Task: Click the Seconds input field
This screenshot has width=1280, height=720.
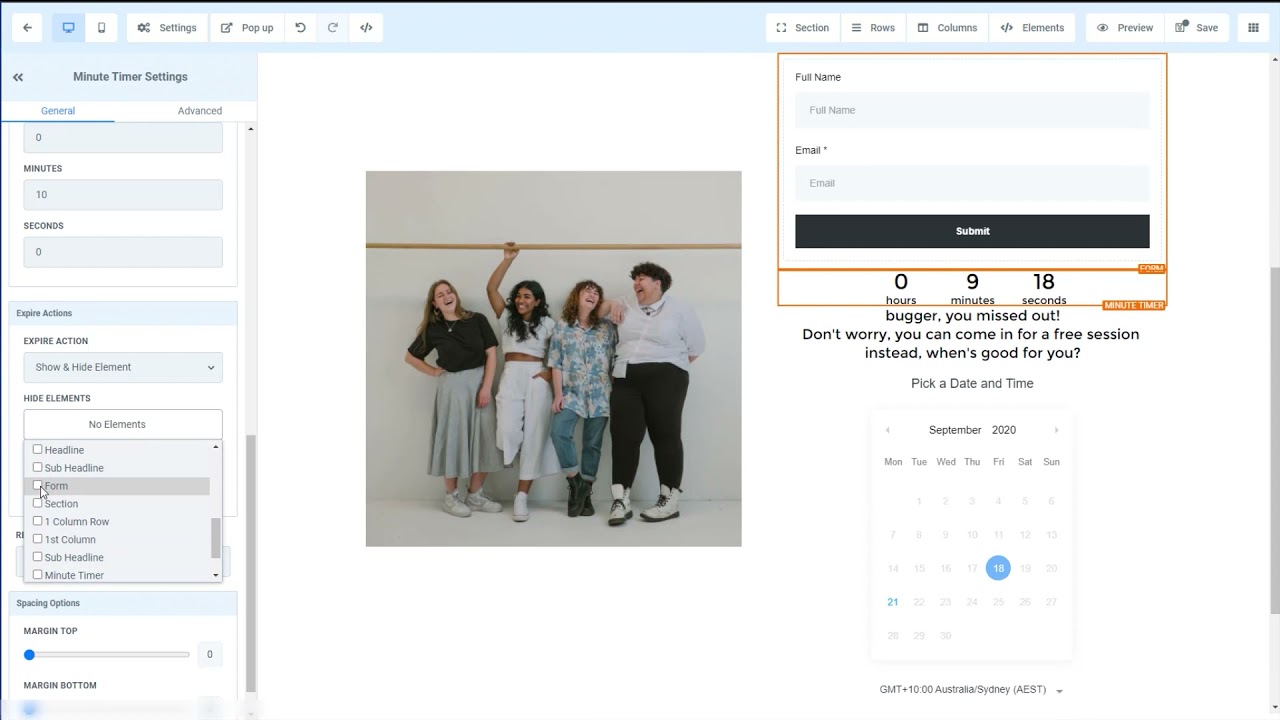Action: [x=123, y=252]
